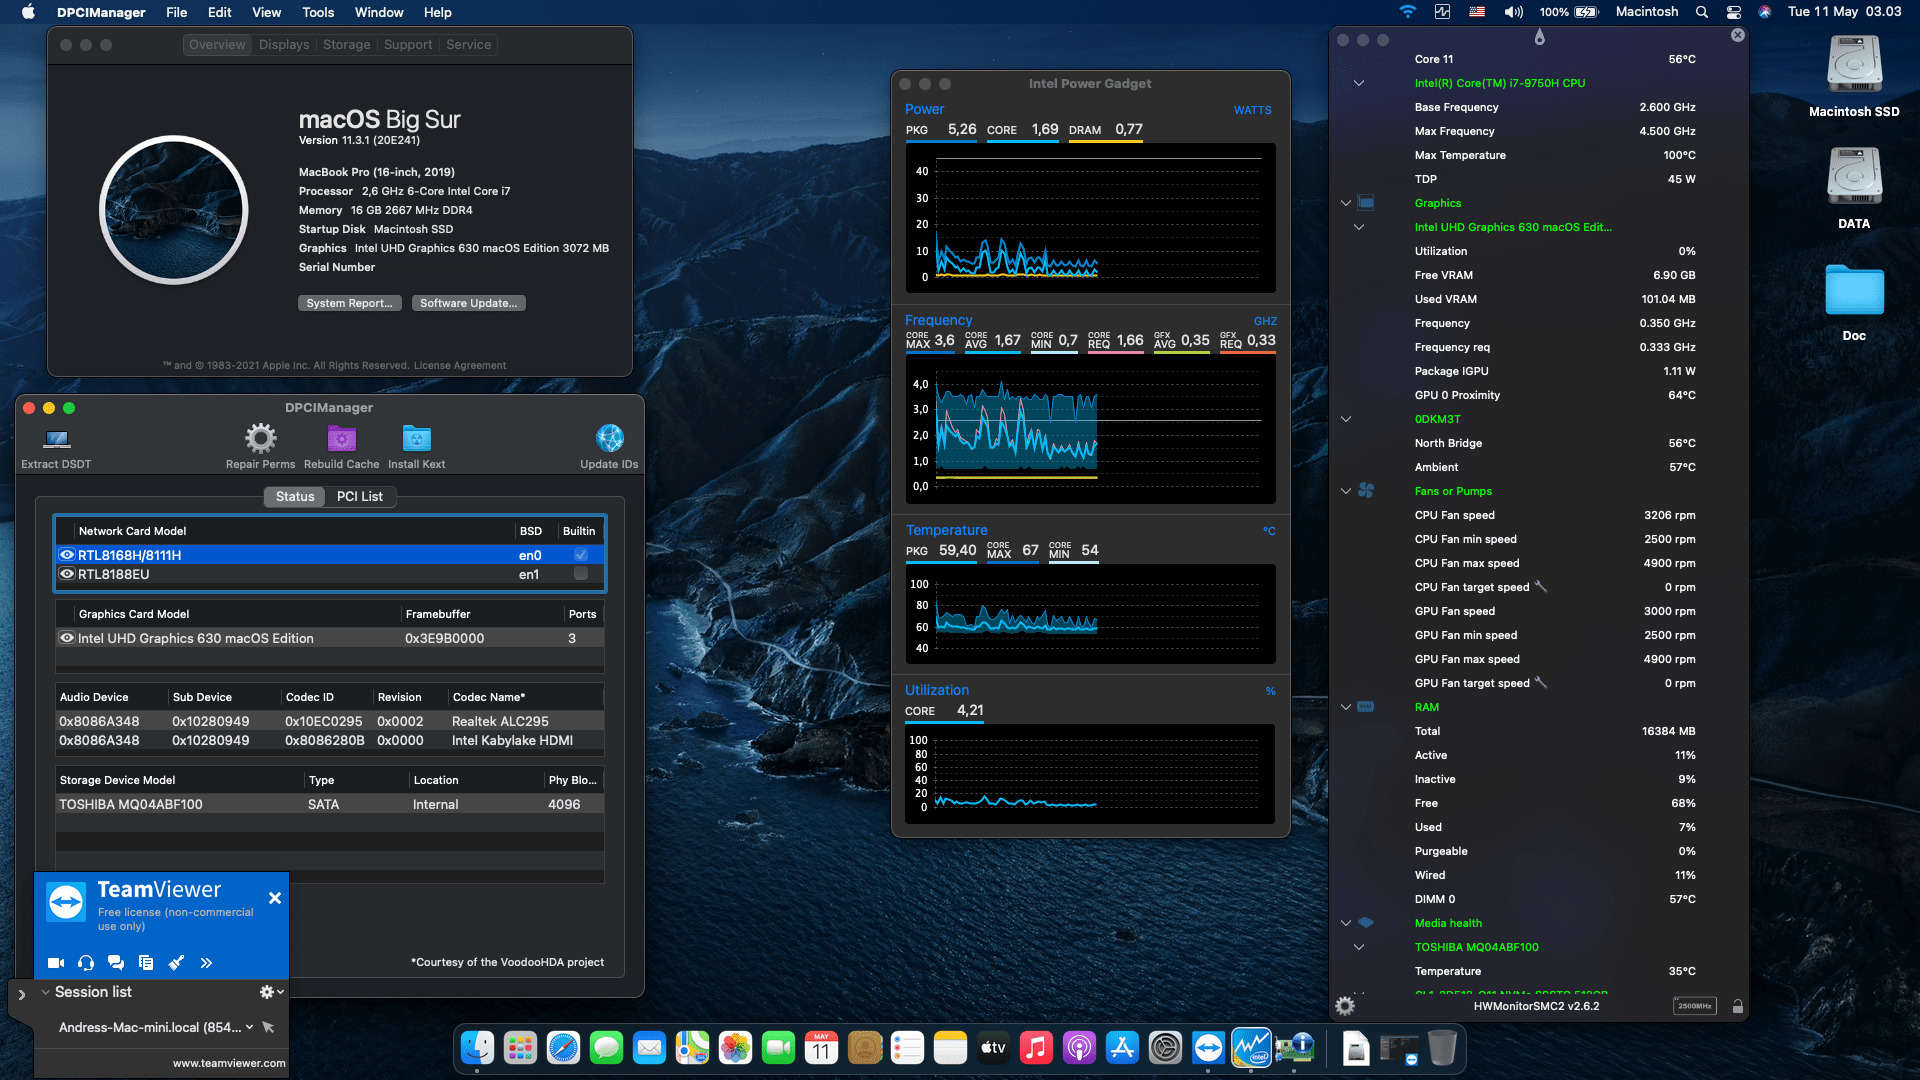Start a video call in the TeamViewer panel

[56, 963]
